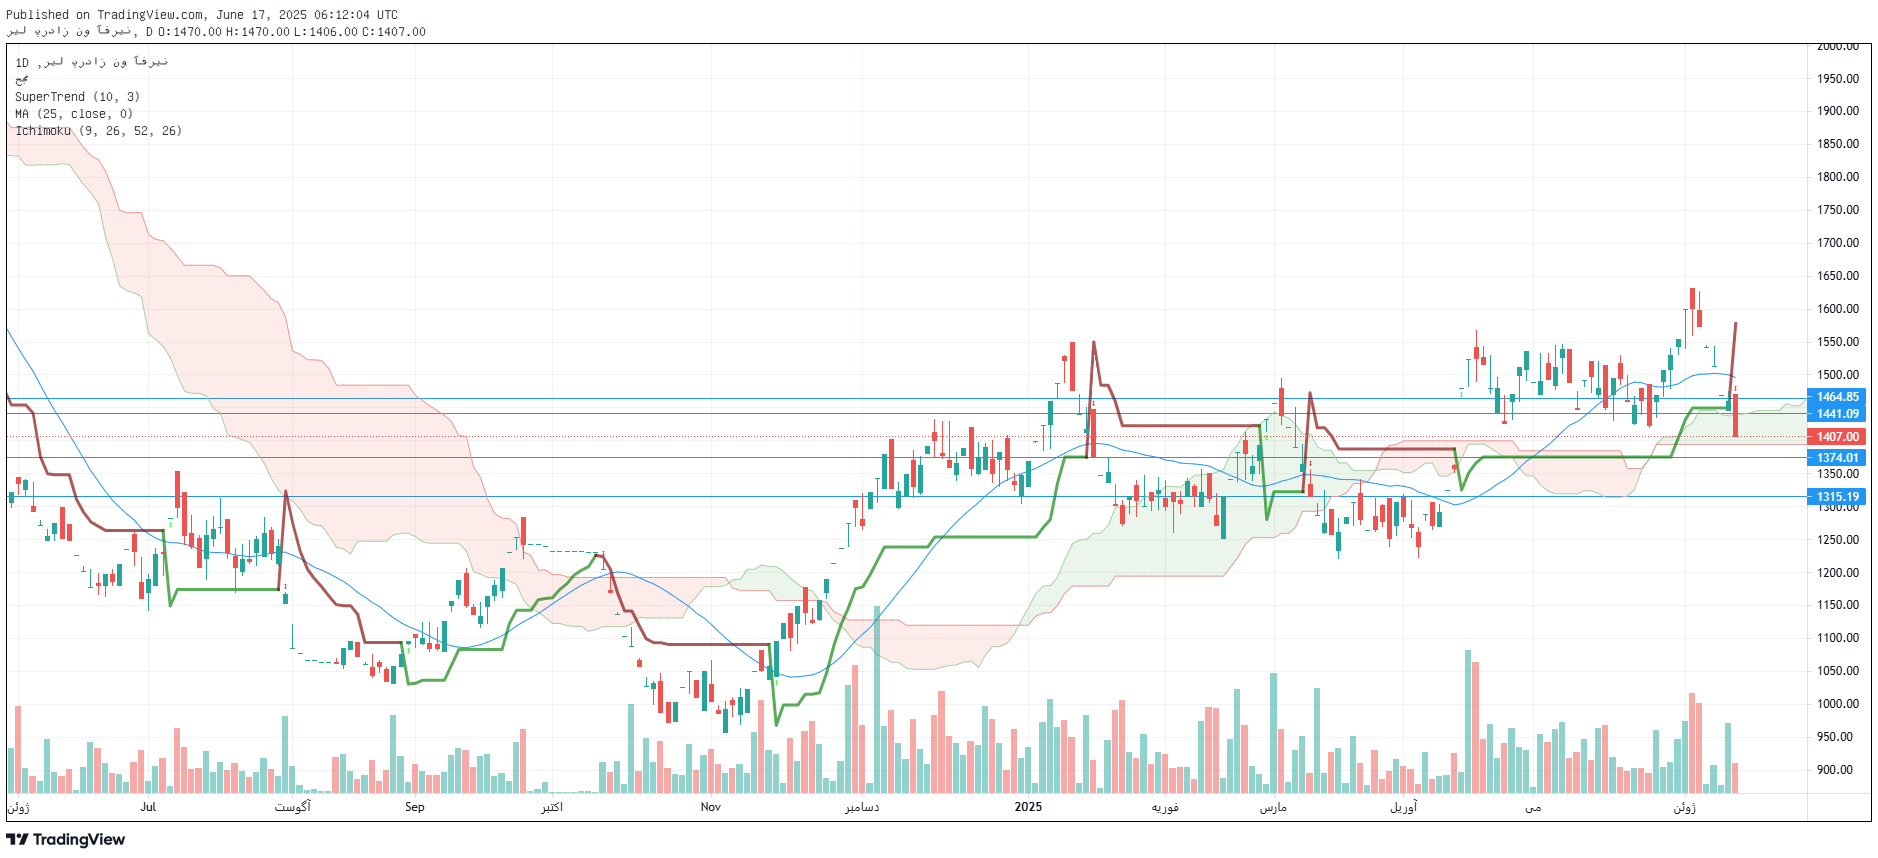The width and height of the screenshot is (1878, 858).
Task: Click the دسامبر label on the time axis
Action: tap(862, 807)
